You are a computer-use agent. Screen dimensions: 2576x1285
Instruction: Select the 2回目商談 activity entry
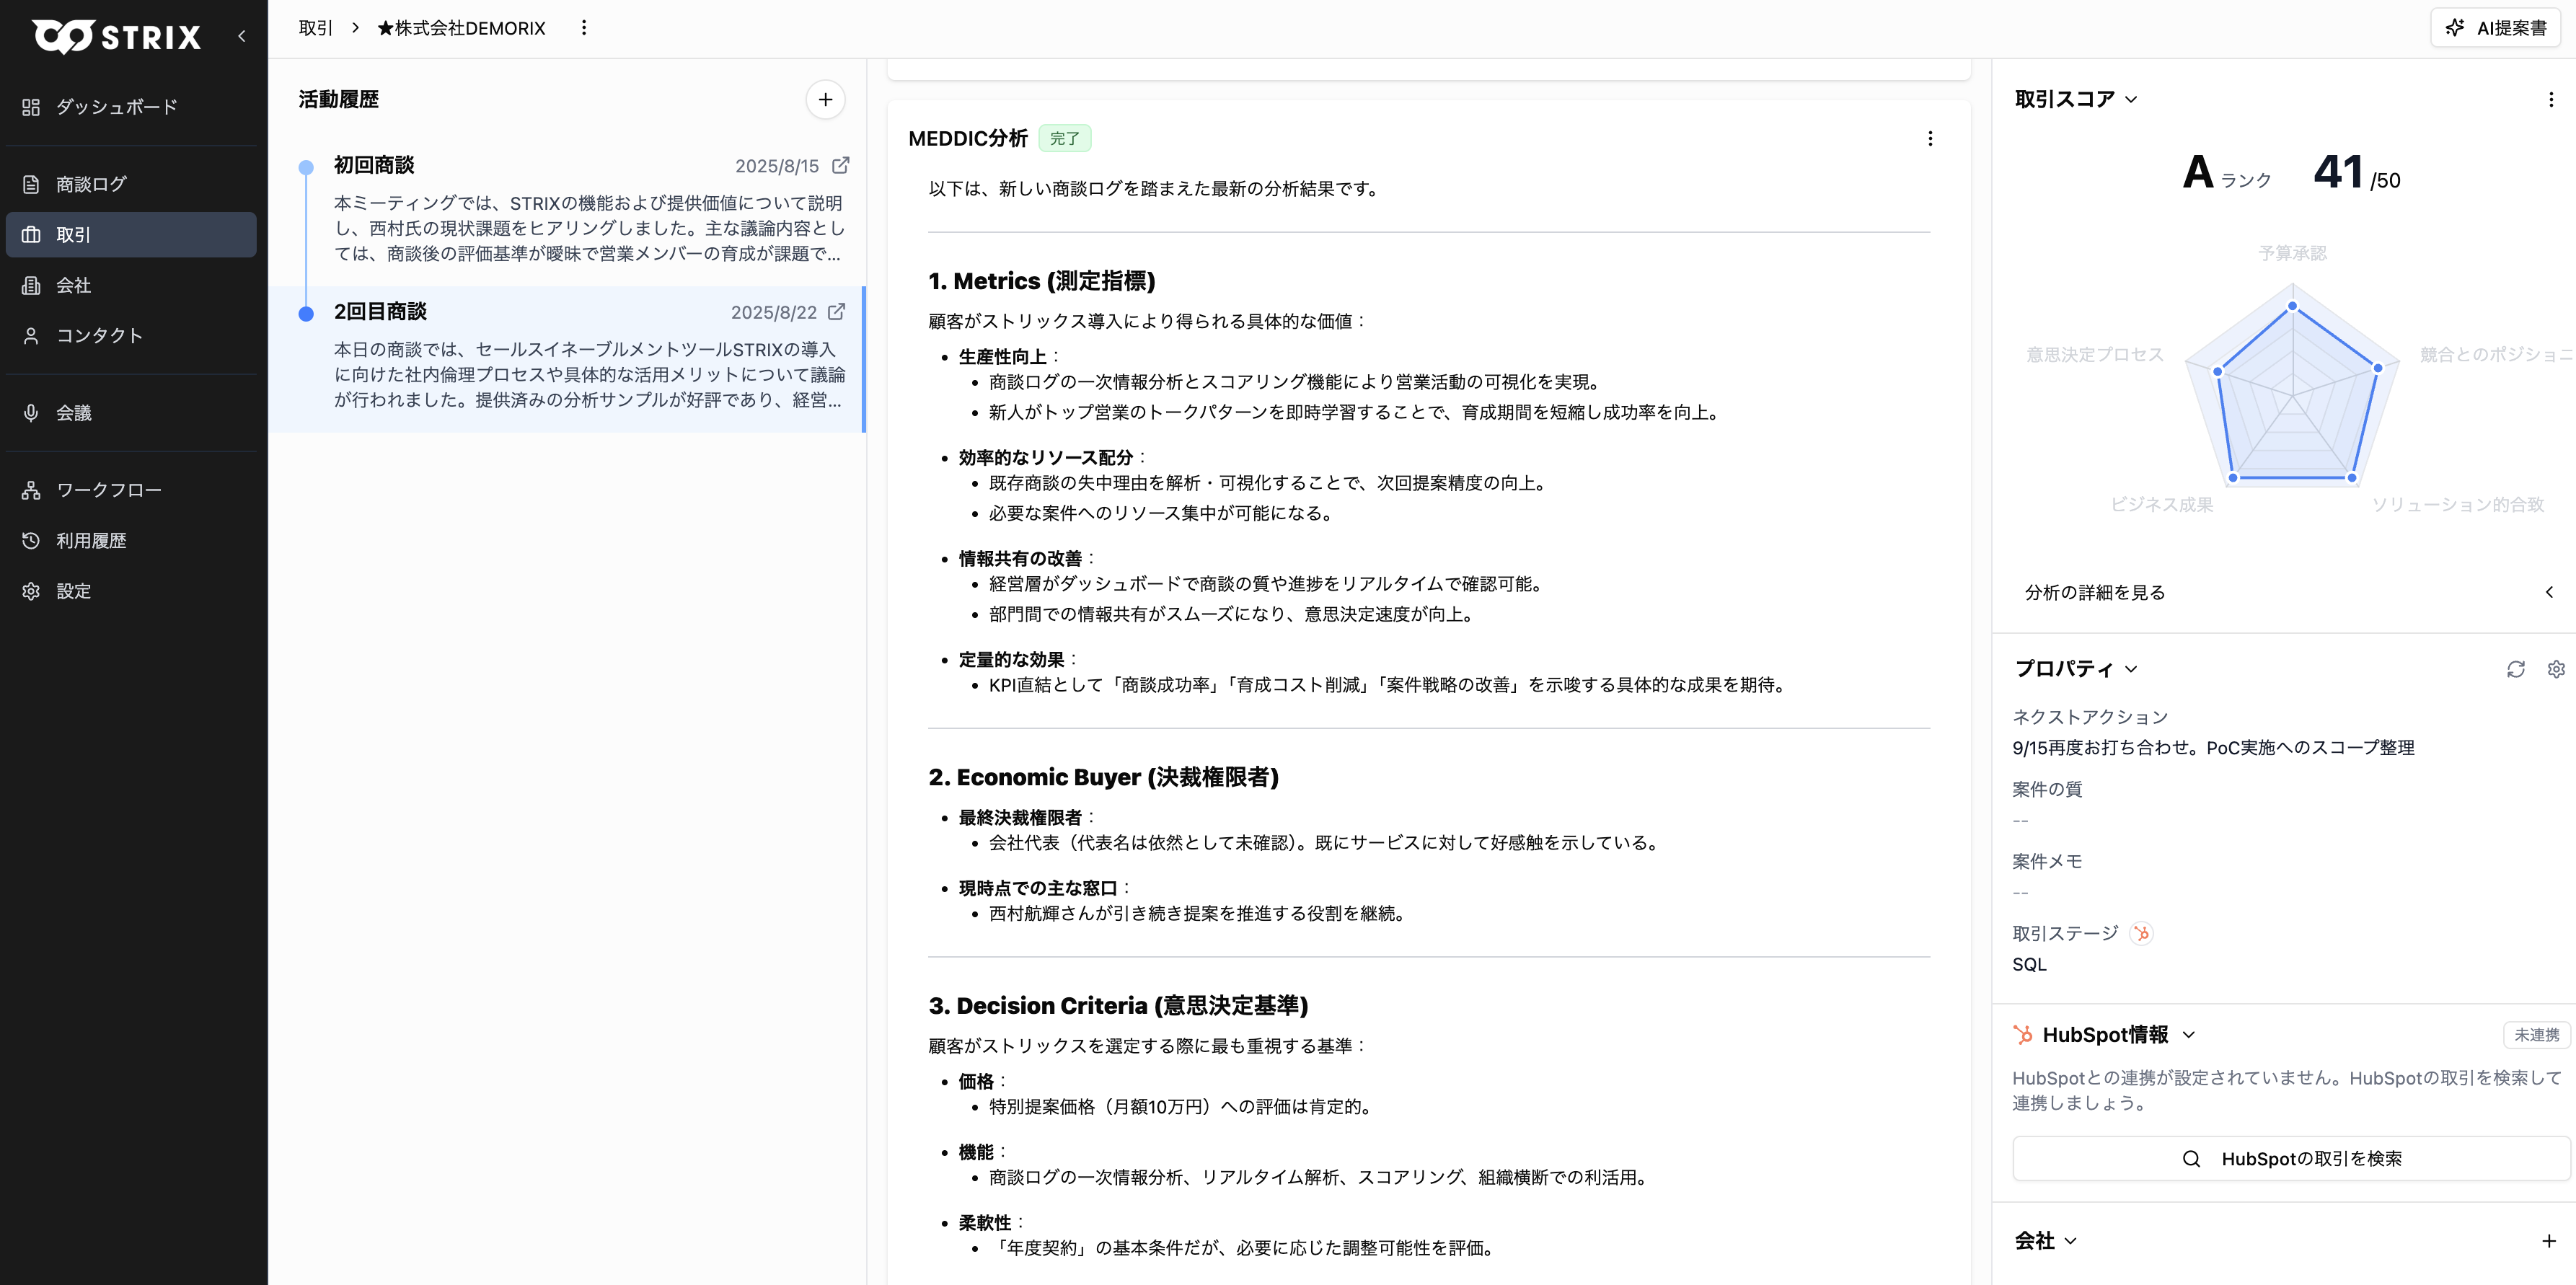pos(567,359)
